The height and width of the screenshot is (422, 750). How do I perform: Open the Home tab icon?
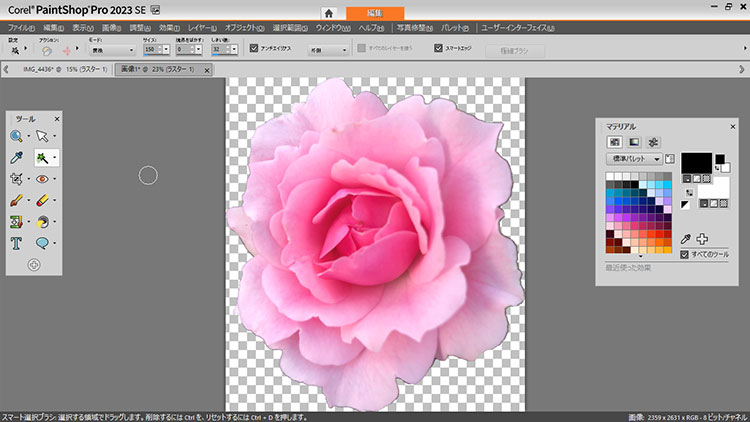click(330, 13)
